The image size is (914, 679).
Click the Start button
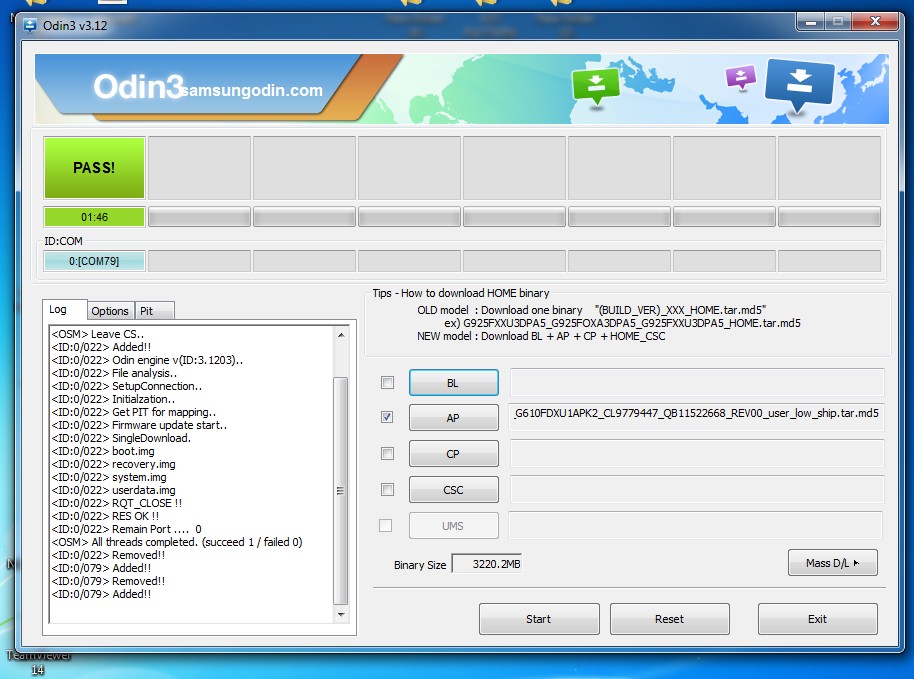coord(539,619)
